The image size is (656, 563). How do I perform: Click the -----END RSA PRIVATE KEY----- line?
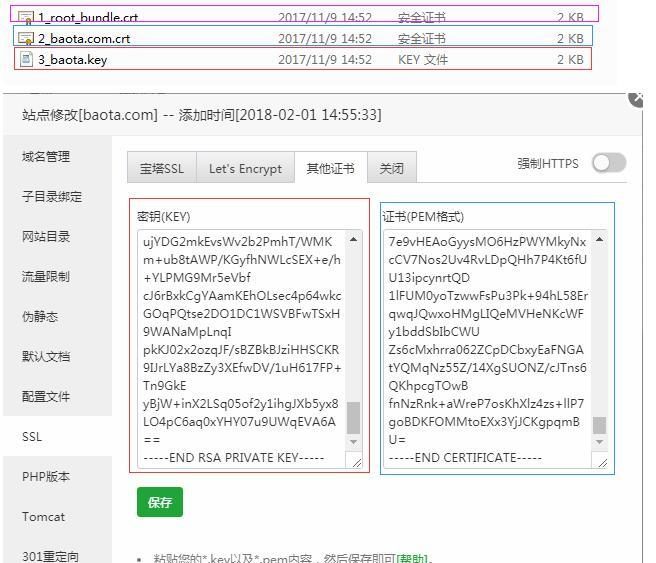click(x=233, y=458)
